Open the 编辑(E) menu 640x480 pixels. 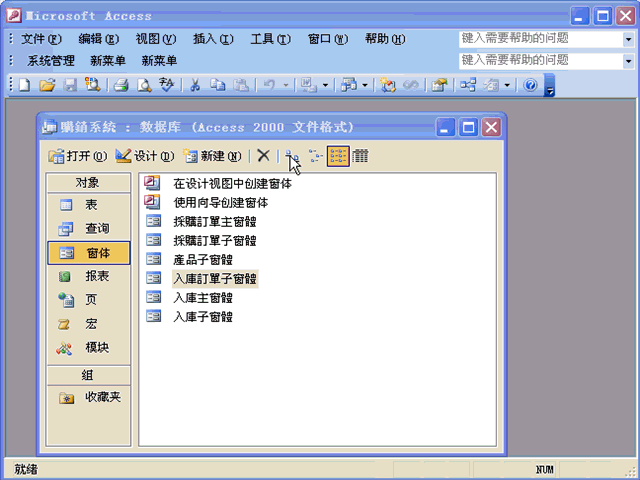pyautogui.click(x=98, y=39)
